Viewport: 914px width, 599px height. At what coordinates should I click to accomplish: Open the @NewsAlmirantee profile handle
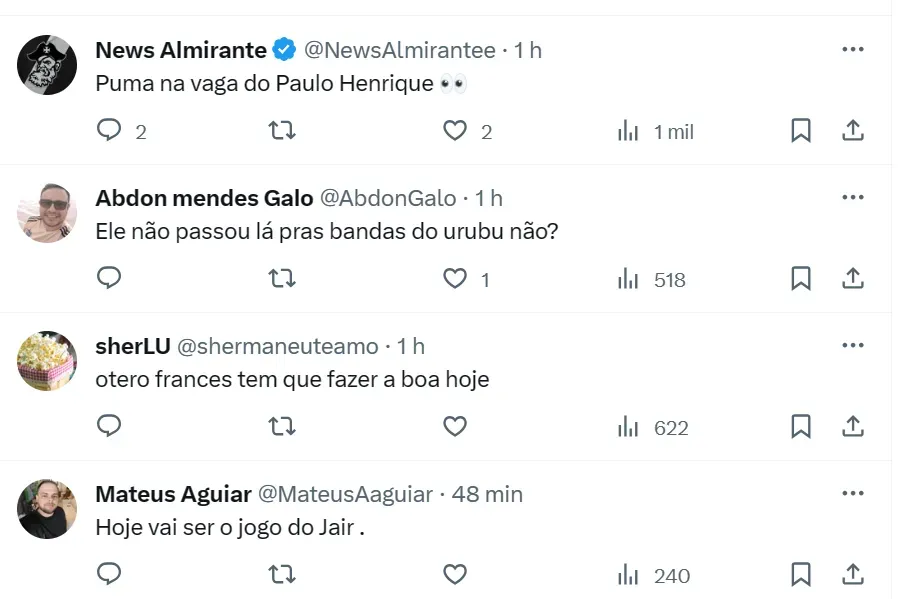(399, 50)
